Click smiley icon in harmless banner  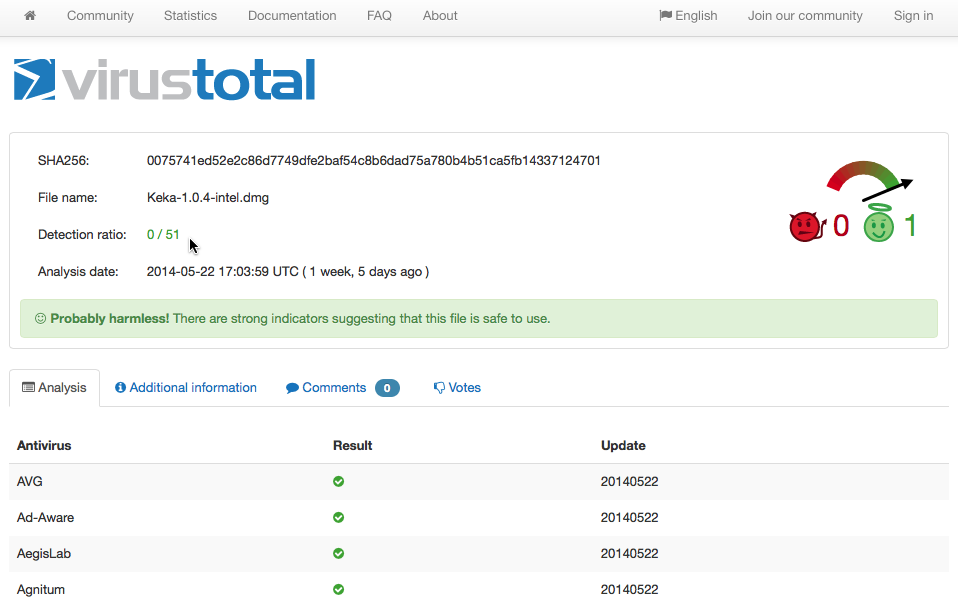coord(40,318)
